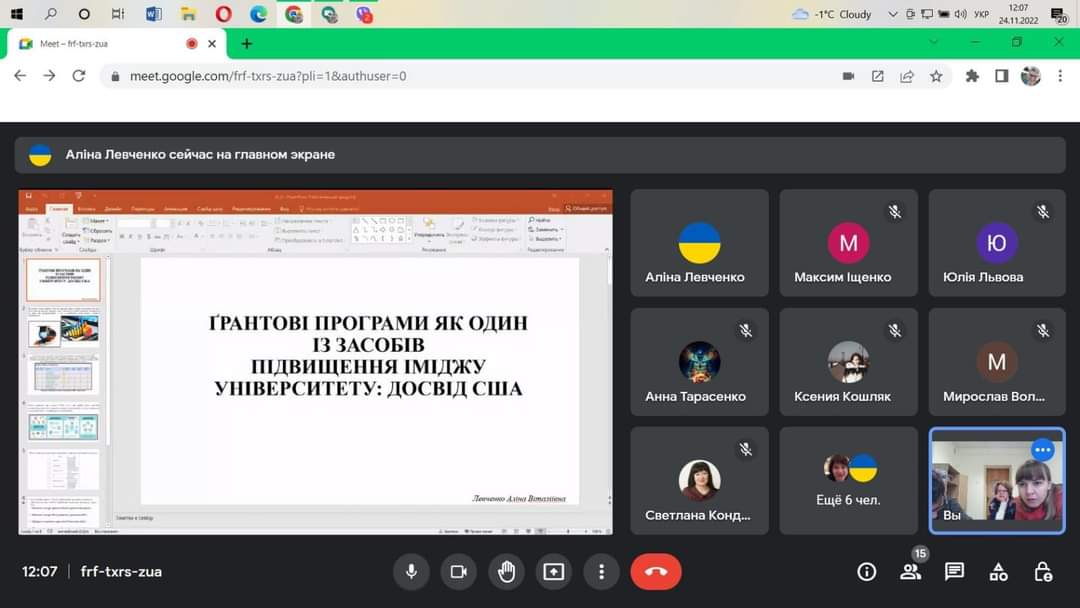Viewport: 1080px width, 608px height.
Task: Toggle the microphone on or off
Action: coord(410,572)
